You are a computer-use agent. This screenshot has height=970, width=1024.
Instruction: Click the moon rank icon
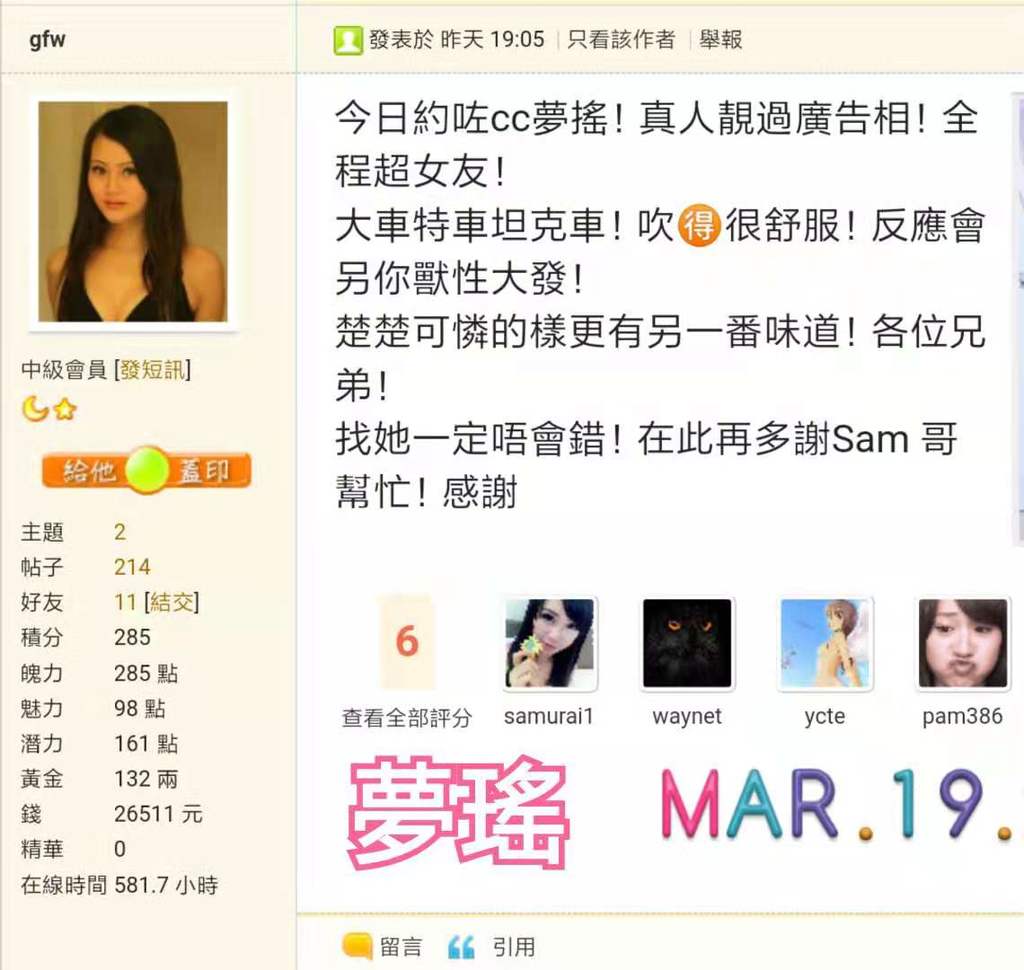coord(35,409)
